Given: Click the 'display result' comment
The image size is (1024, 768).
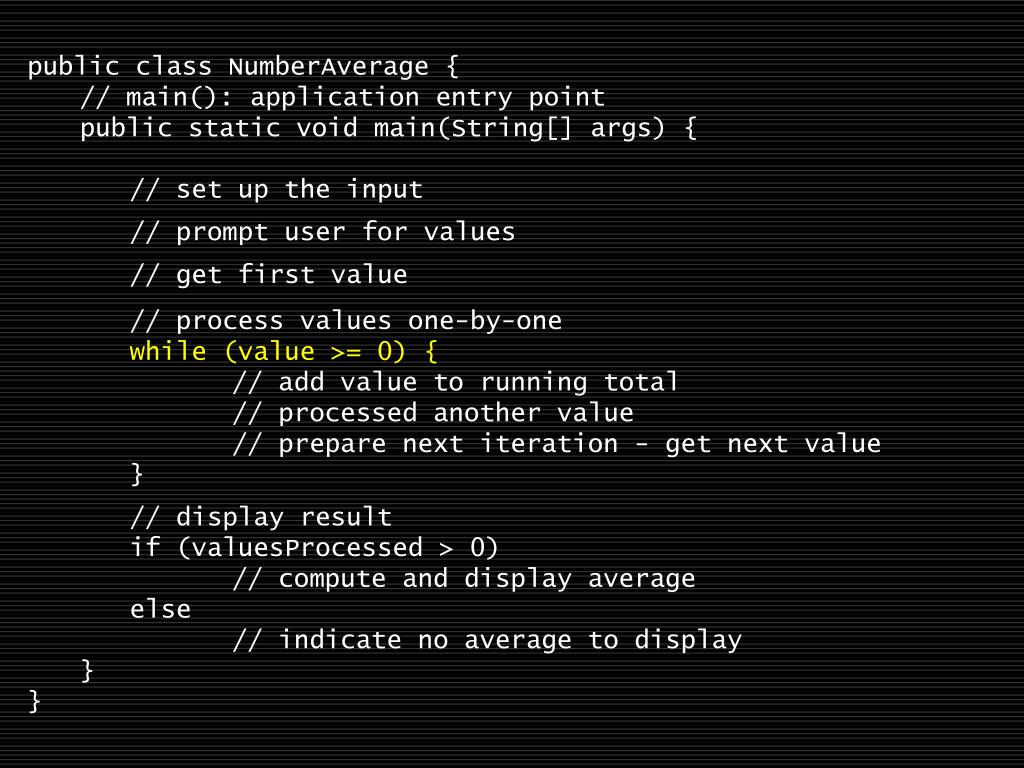Looking at the screenshot, I should (261, 517).
